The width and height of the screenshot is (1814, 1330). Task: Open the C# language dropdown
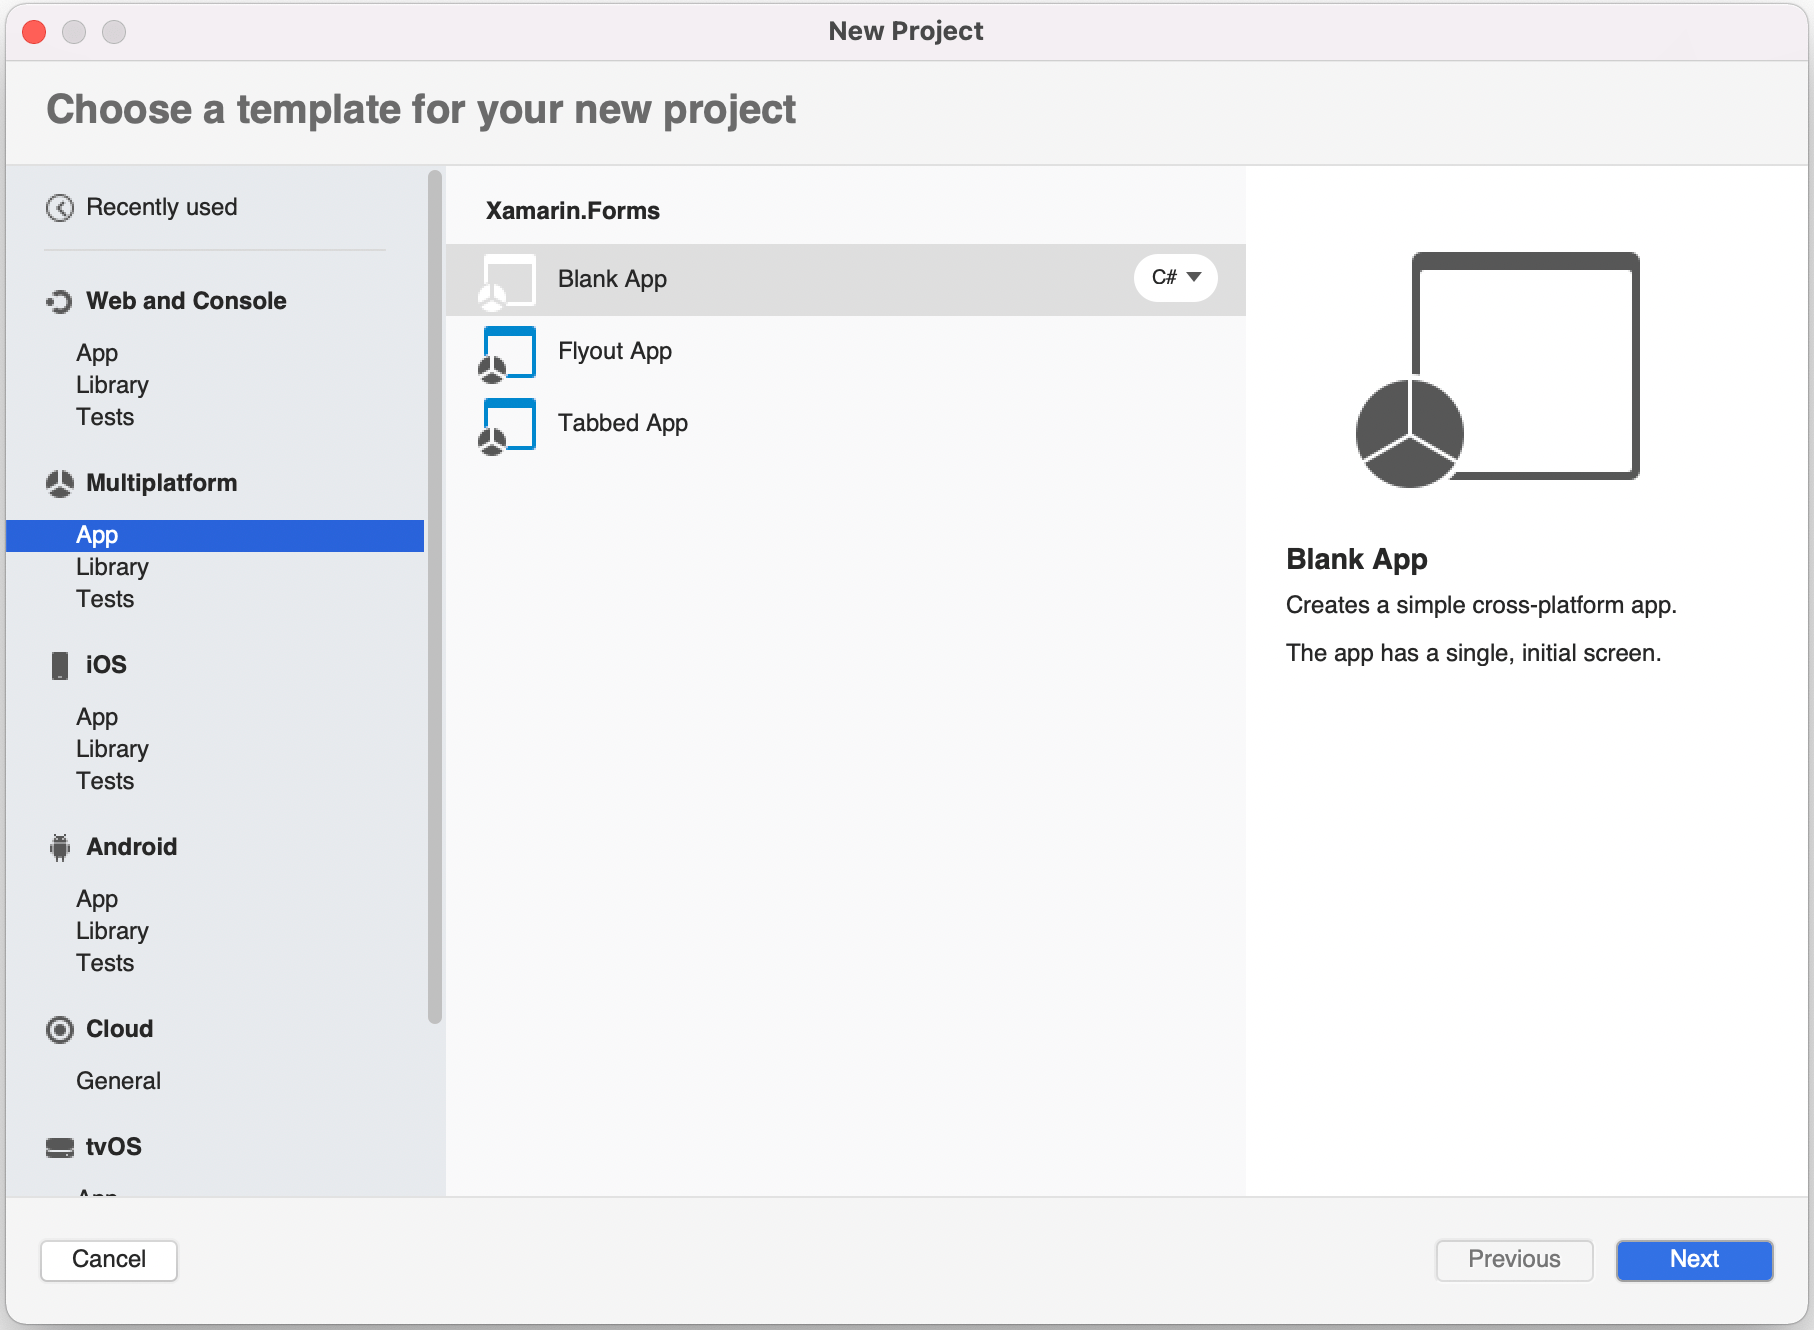1175,278
